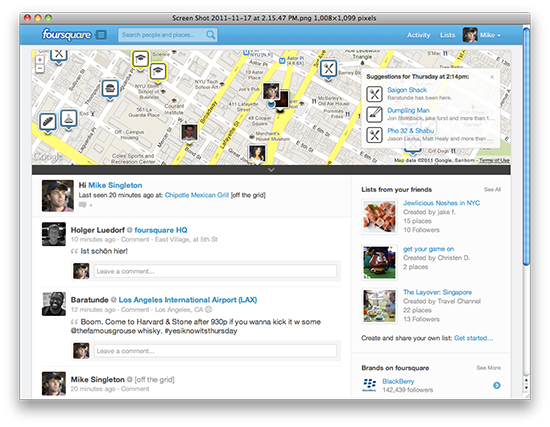The width and height of the screenshot is (550, 427).
Task: Collapse the map with the chevron bar
Action: 271,170
